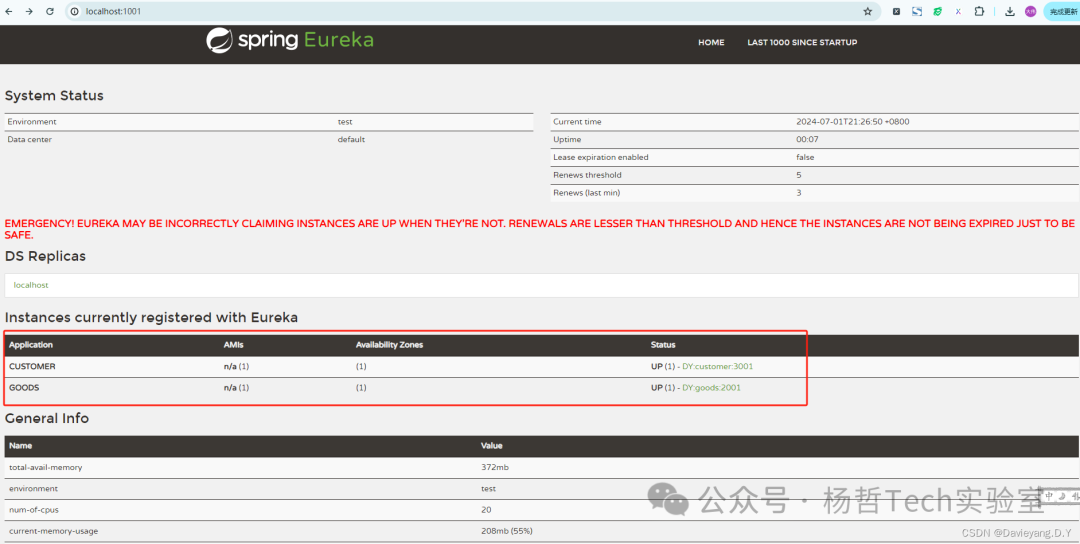Click the DS Replicas heading

pos(45,256)
